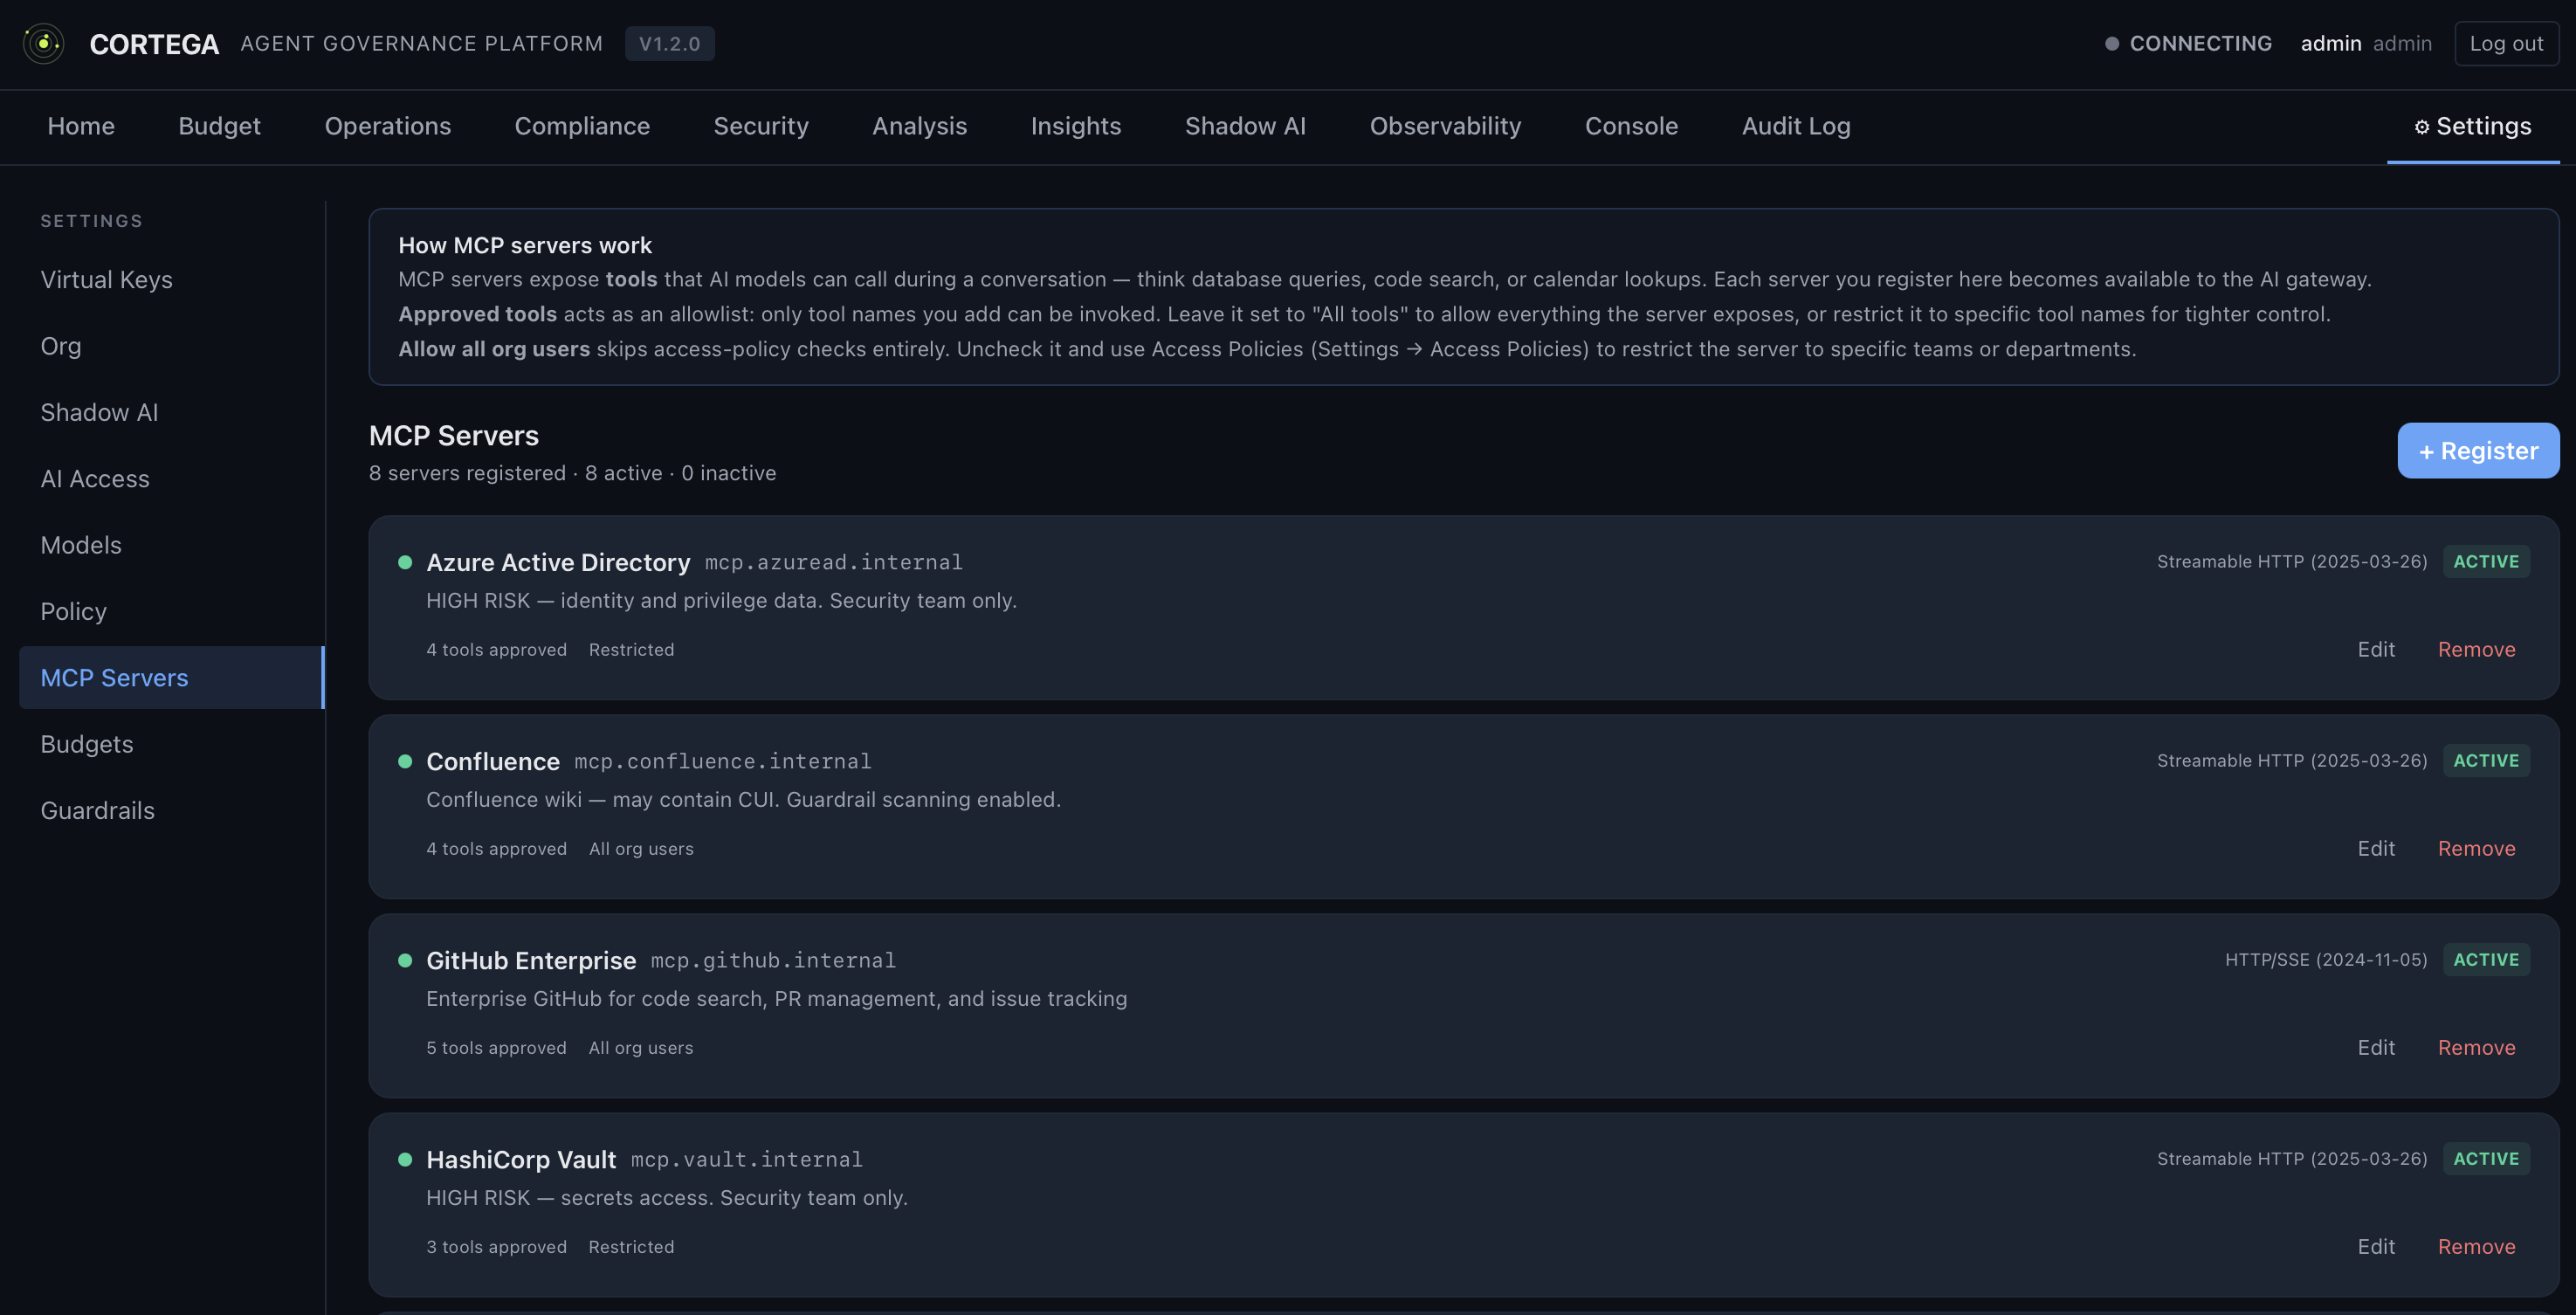The width and height of the screenshot is (2576, 1315).
Task: Click the ACTIVE badge for Confluence
Action: point(2486,761)
